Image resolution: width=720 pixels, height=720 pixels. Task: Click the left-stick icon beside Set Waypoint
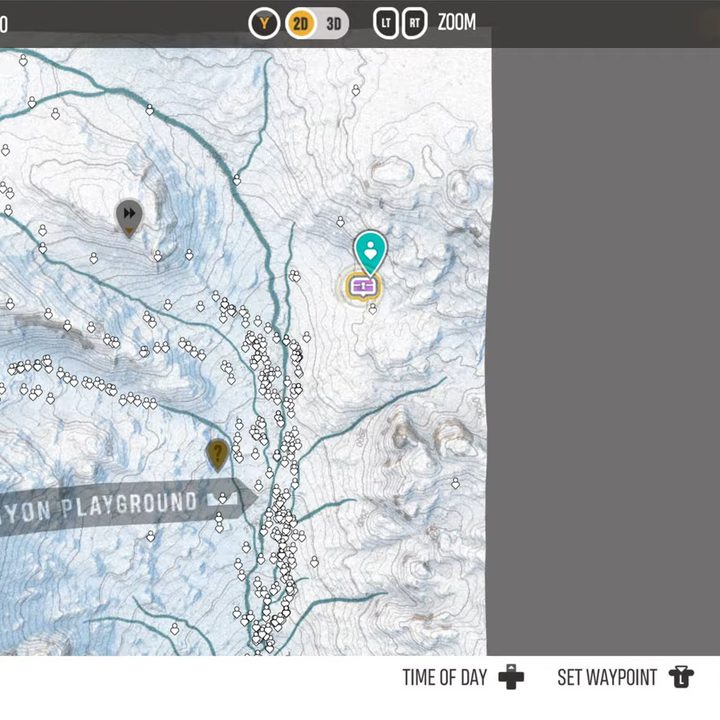pyautogui.click(x=681, y=677)
